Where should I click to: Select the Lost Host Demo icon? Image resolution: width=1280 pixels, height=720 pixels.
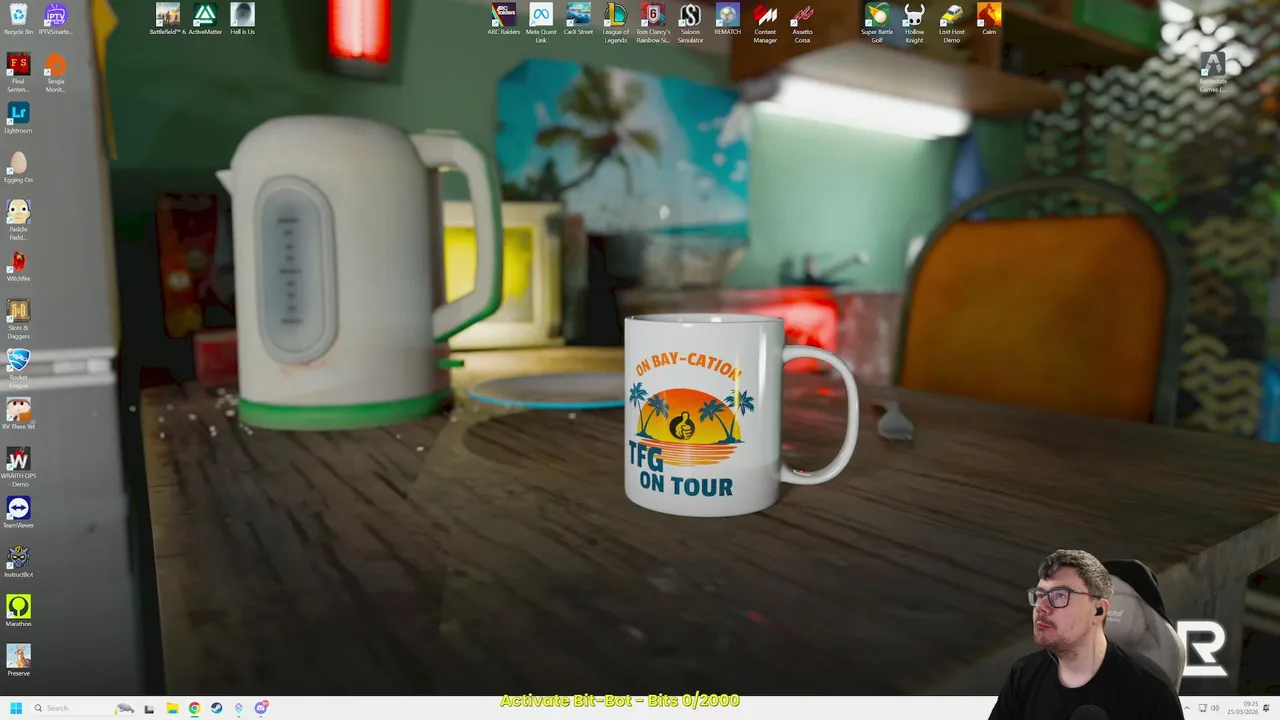coord(952,24)
